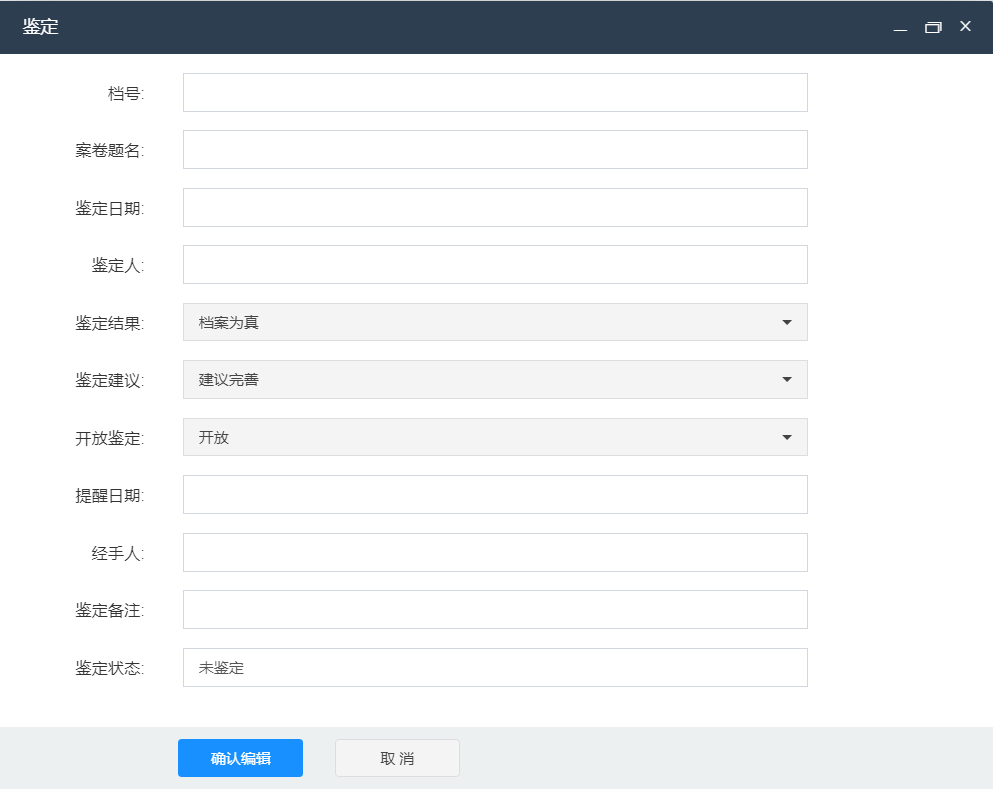
Task: Focus the 案卷题名 text box
Action: point(495,149)
